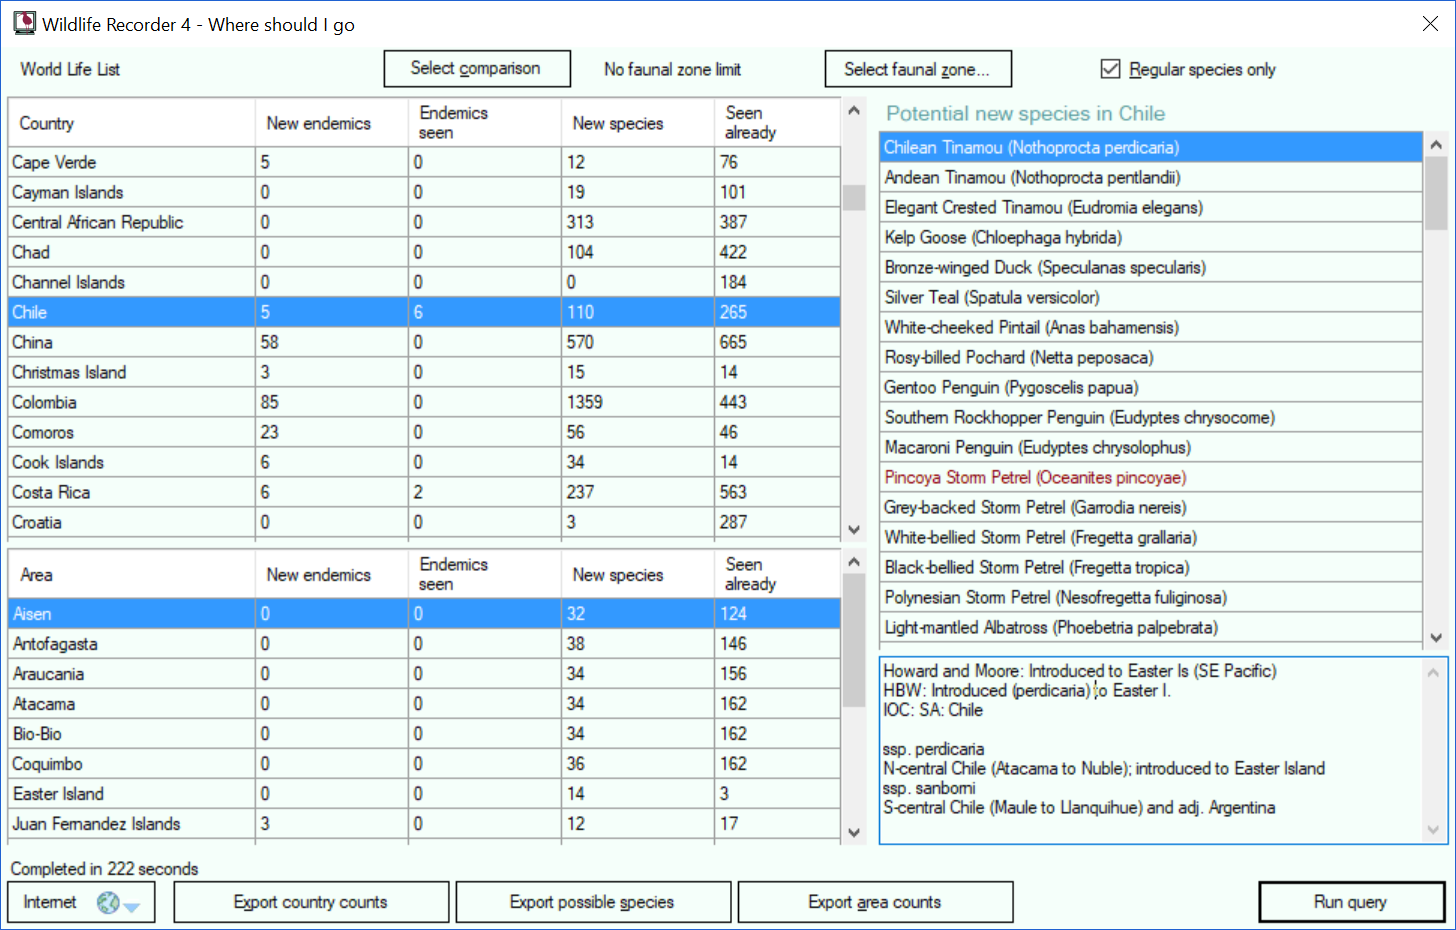Close the Where should I go window
The height and width of the screenshot is (930, 1456).
[1430, 24]
